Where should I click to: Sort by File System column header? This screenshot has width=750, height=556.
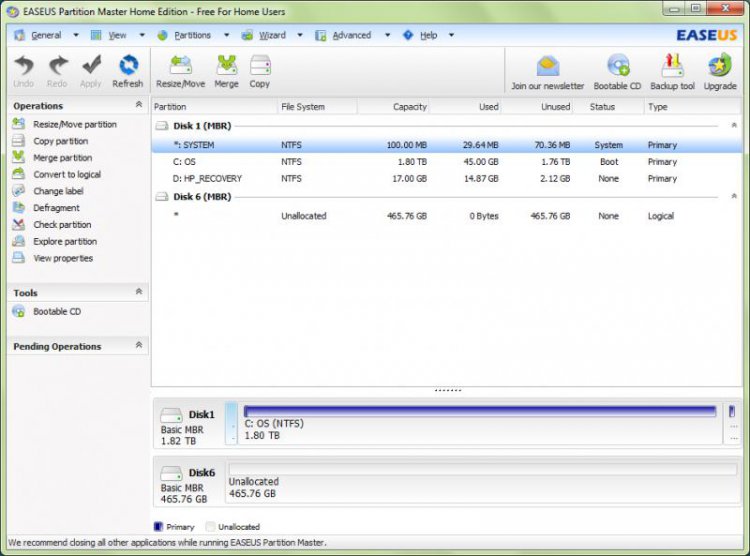317,107
